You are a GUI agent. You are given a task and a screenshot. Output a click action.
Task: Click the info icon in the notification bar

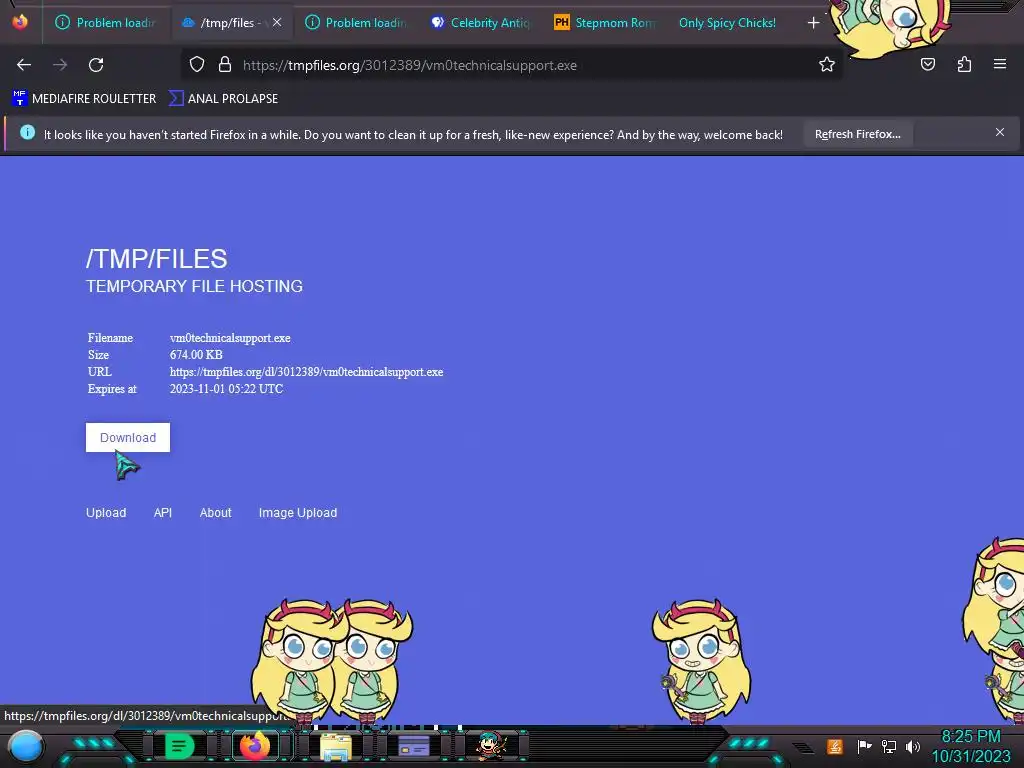(27, 133)
